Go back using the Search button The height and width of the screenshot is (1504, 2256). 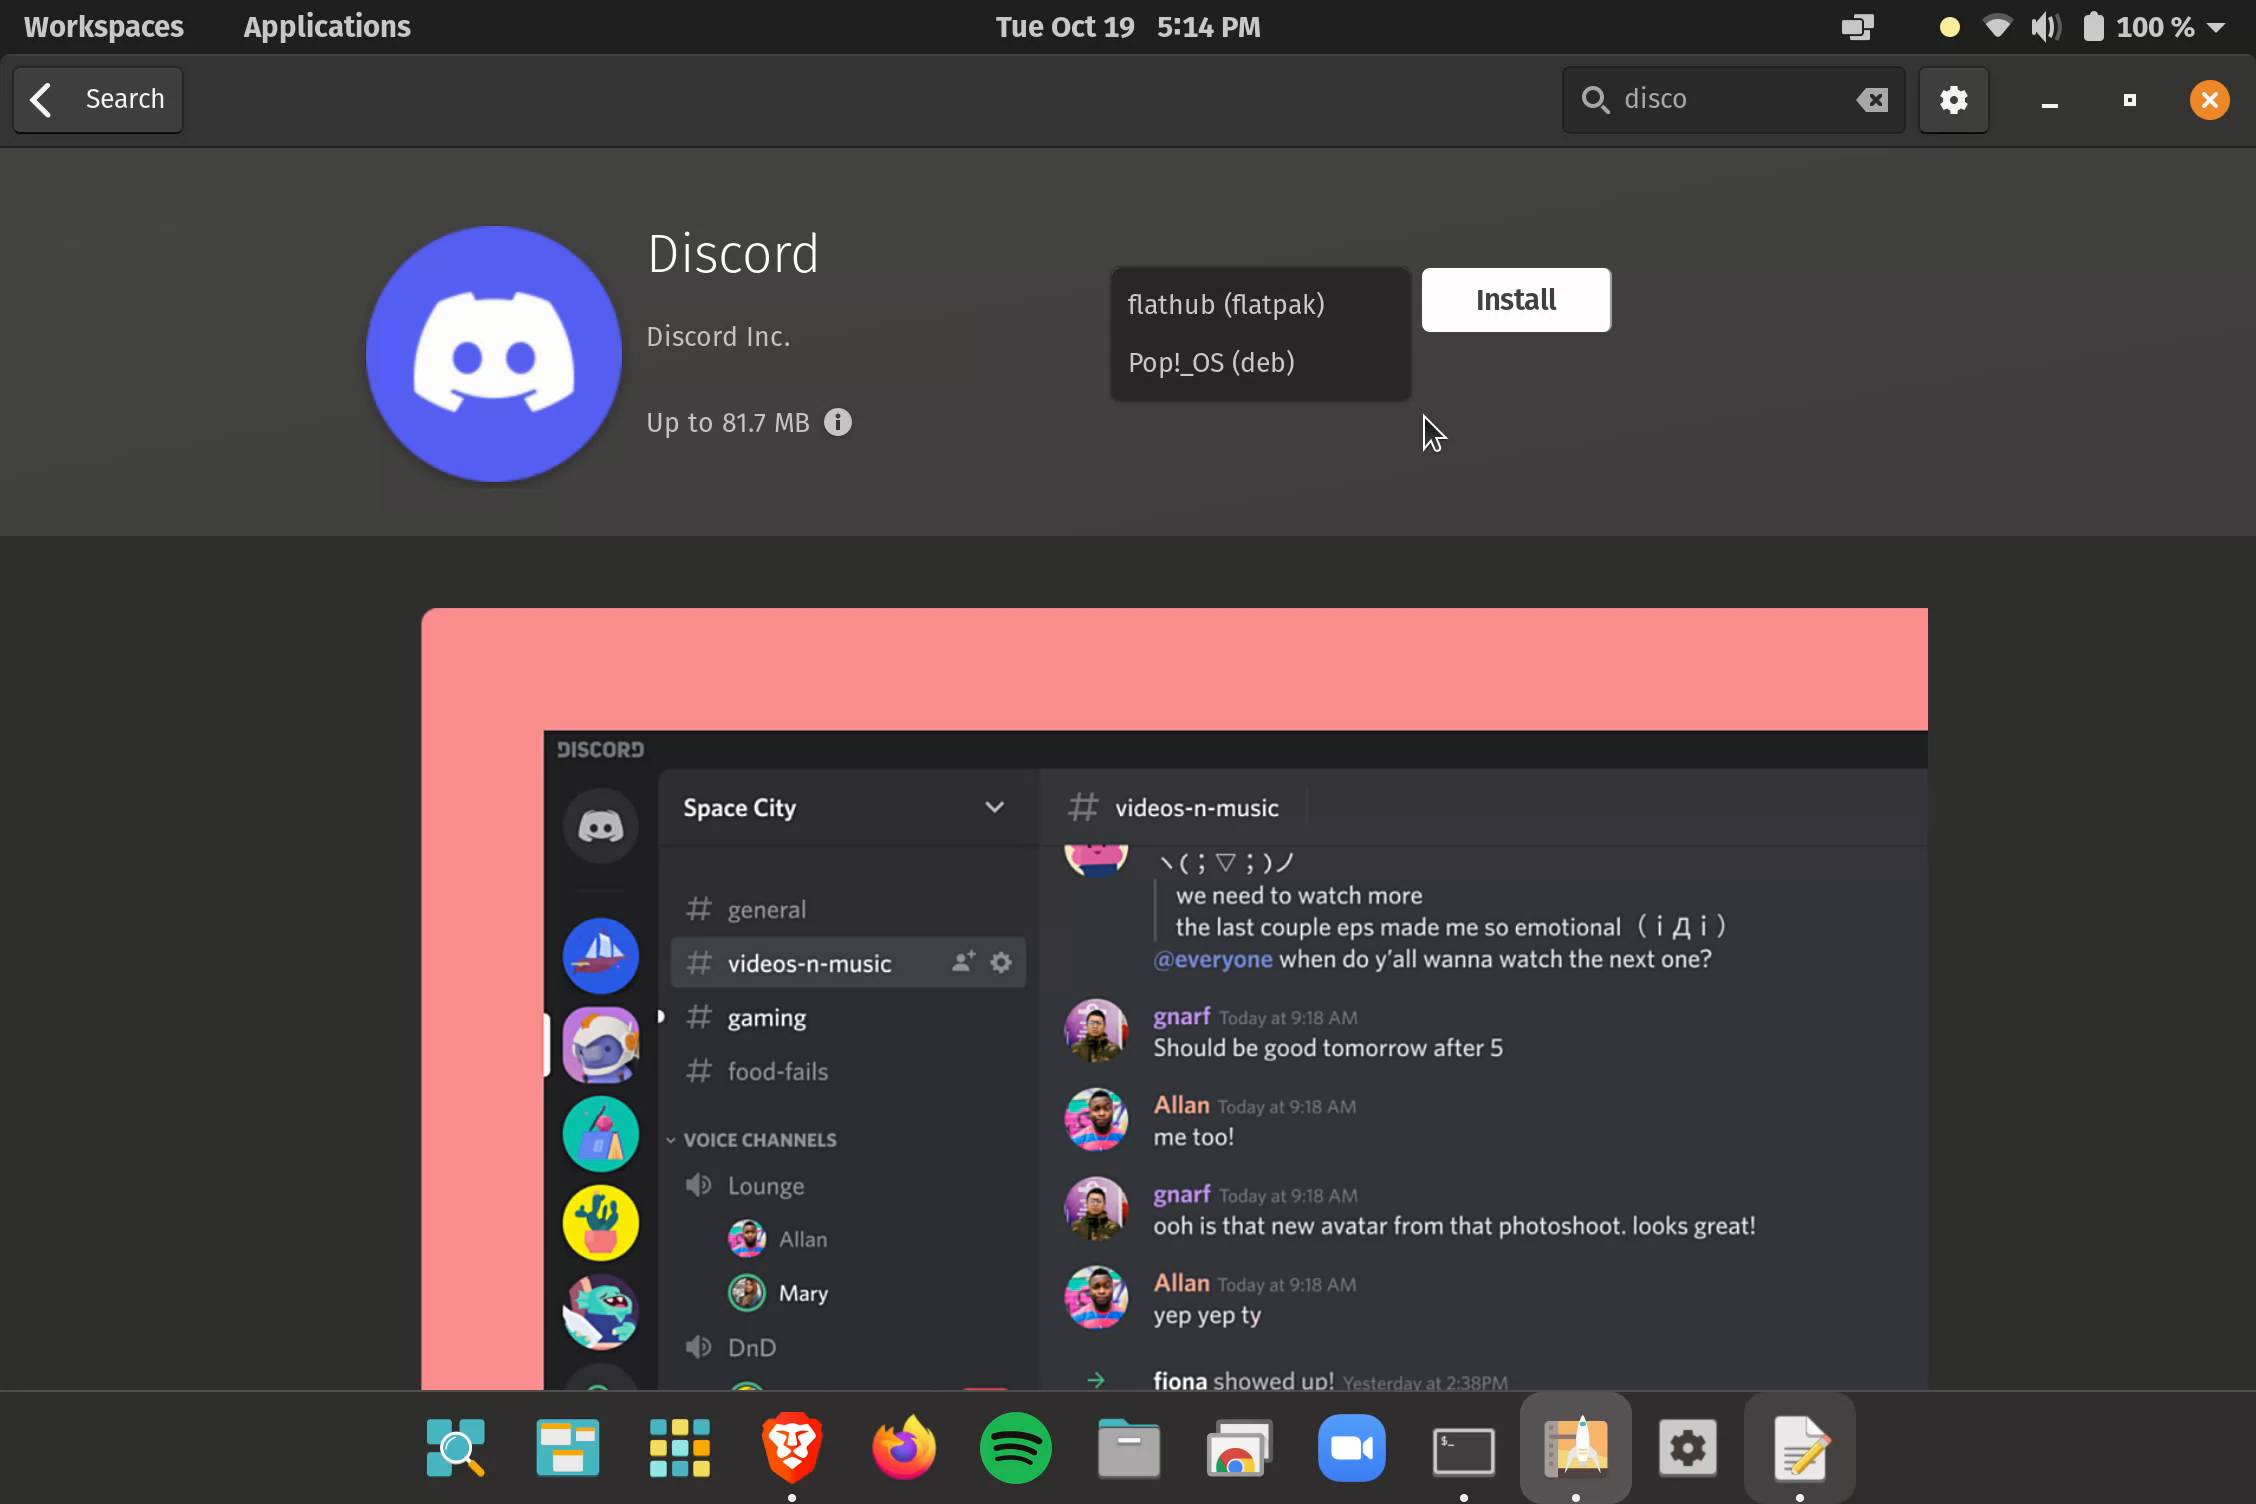tap(97, 99)
